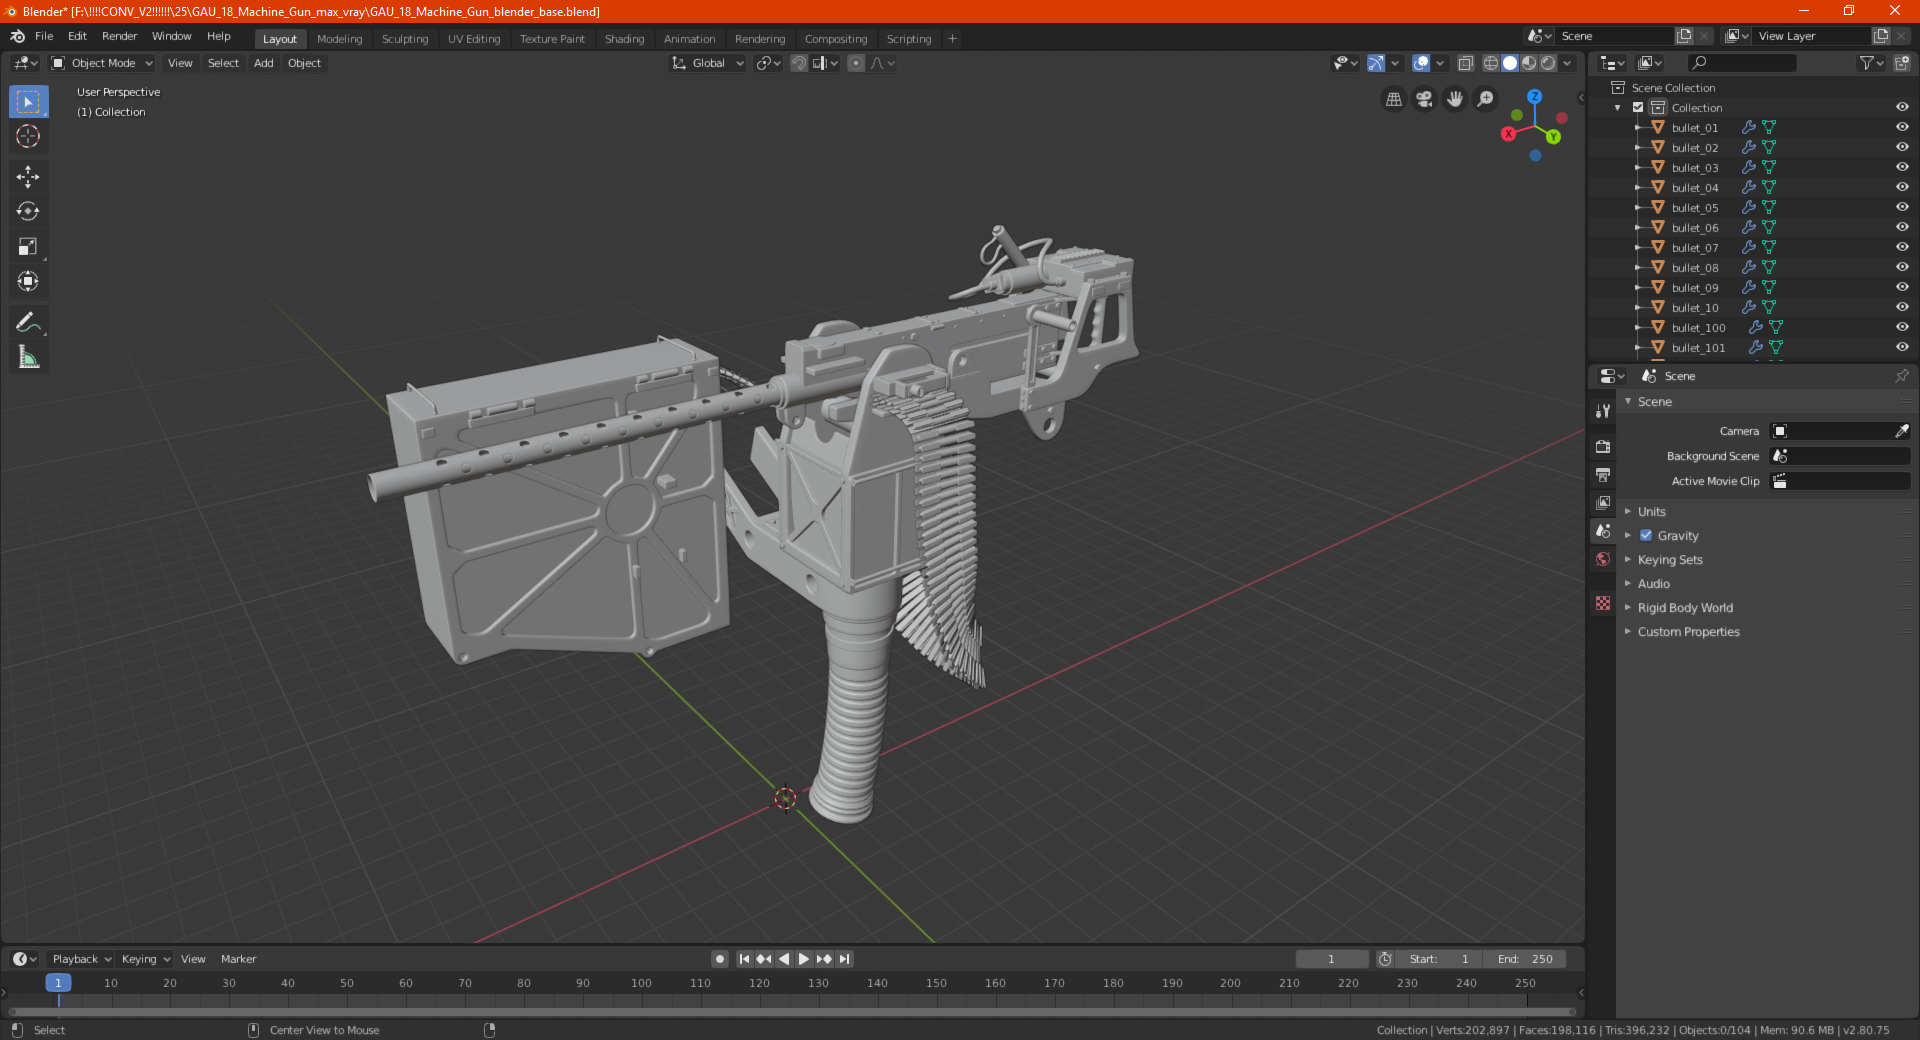Open the Tool properties tab
The image size is (1920, 1040).
(x=1603, y=410)
